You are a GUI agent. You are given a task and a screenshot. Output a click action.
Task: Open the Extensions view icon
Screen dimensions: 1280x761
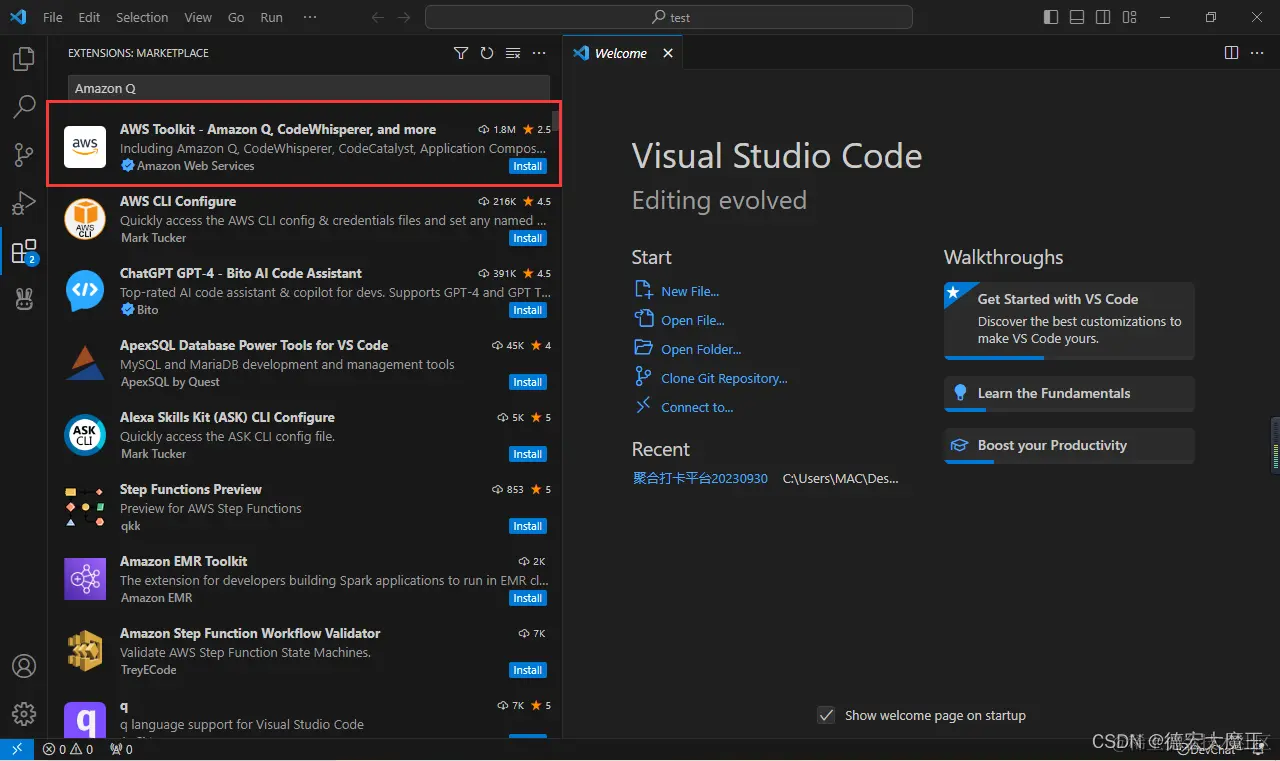point(24,251)
